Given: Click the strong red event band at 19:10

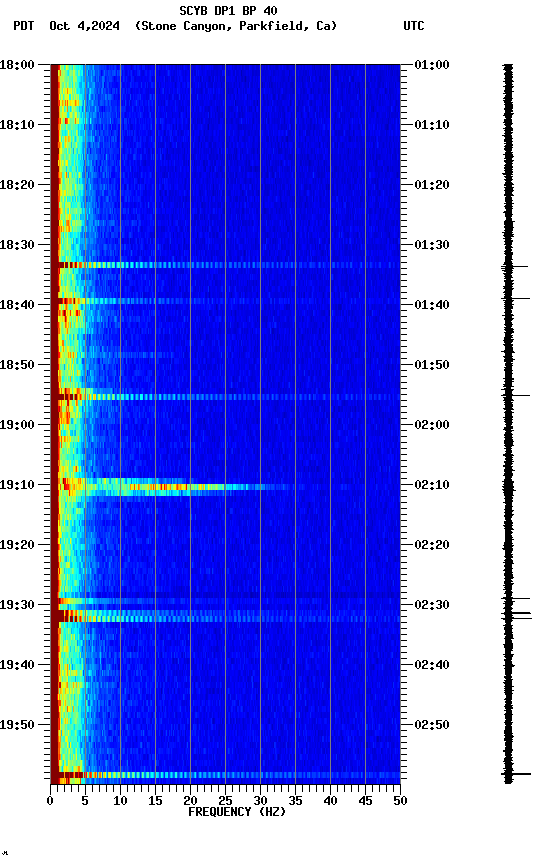Looking at the screenshot, I should pyautogui.click(x=176, y=487).
